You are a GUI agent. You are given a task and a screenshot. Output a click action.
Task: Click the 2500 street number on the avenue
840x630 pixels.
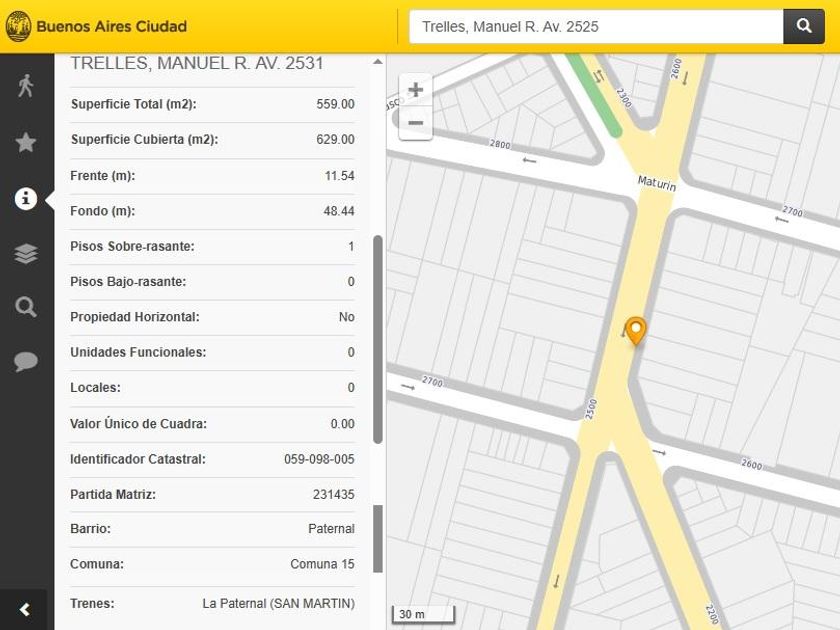point(591,409)
